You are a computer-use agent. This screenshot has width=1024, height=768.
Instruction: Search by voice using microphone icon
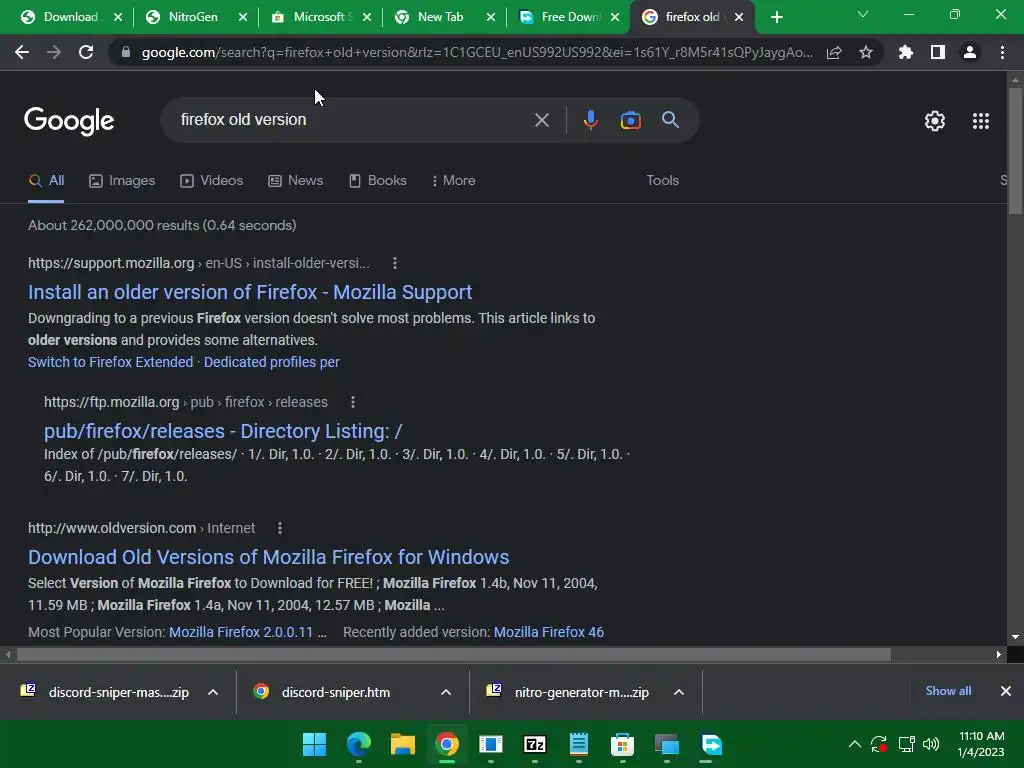pyautogui.click(x=590, y=120)
